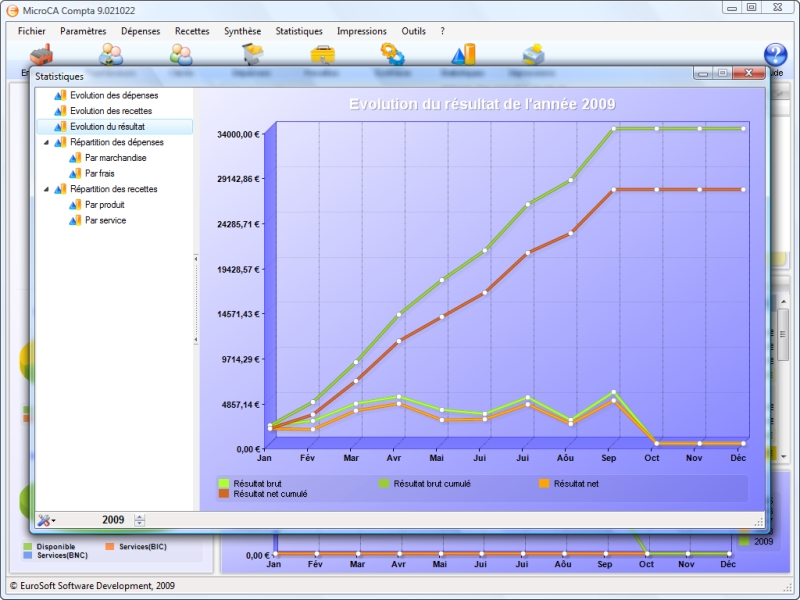Collapse the Répartition des dépenses tree node
This screenshot has width=800, height=600.
46,142
